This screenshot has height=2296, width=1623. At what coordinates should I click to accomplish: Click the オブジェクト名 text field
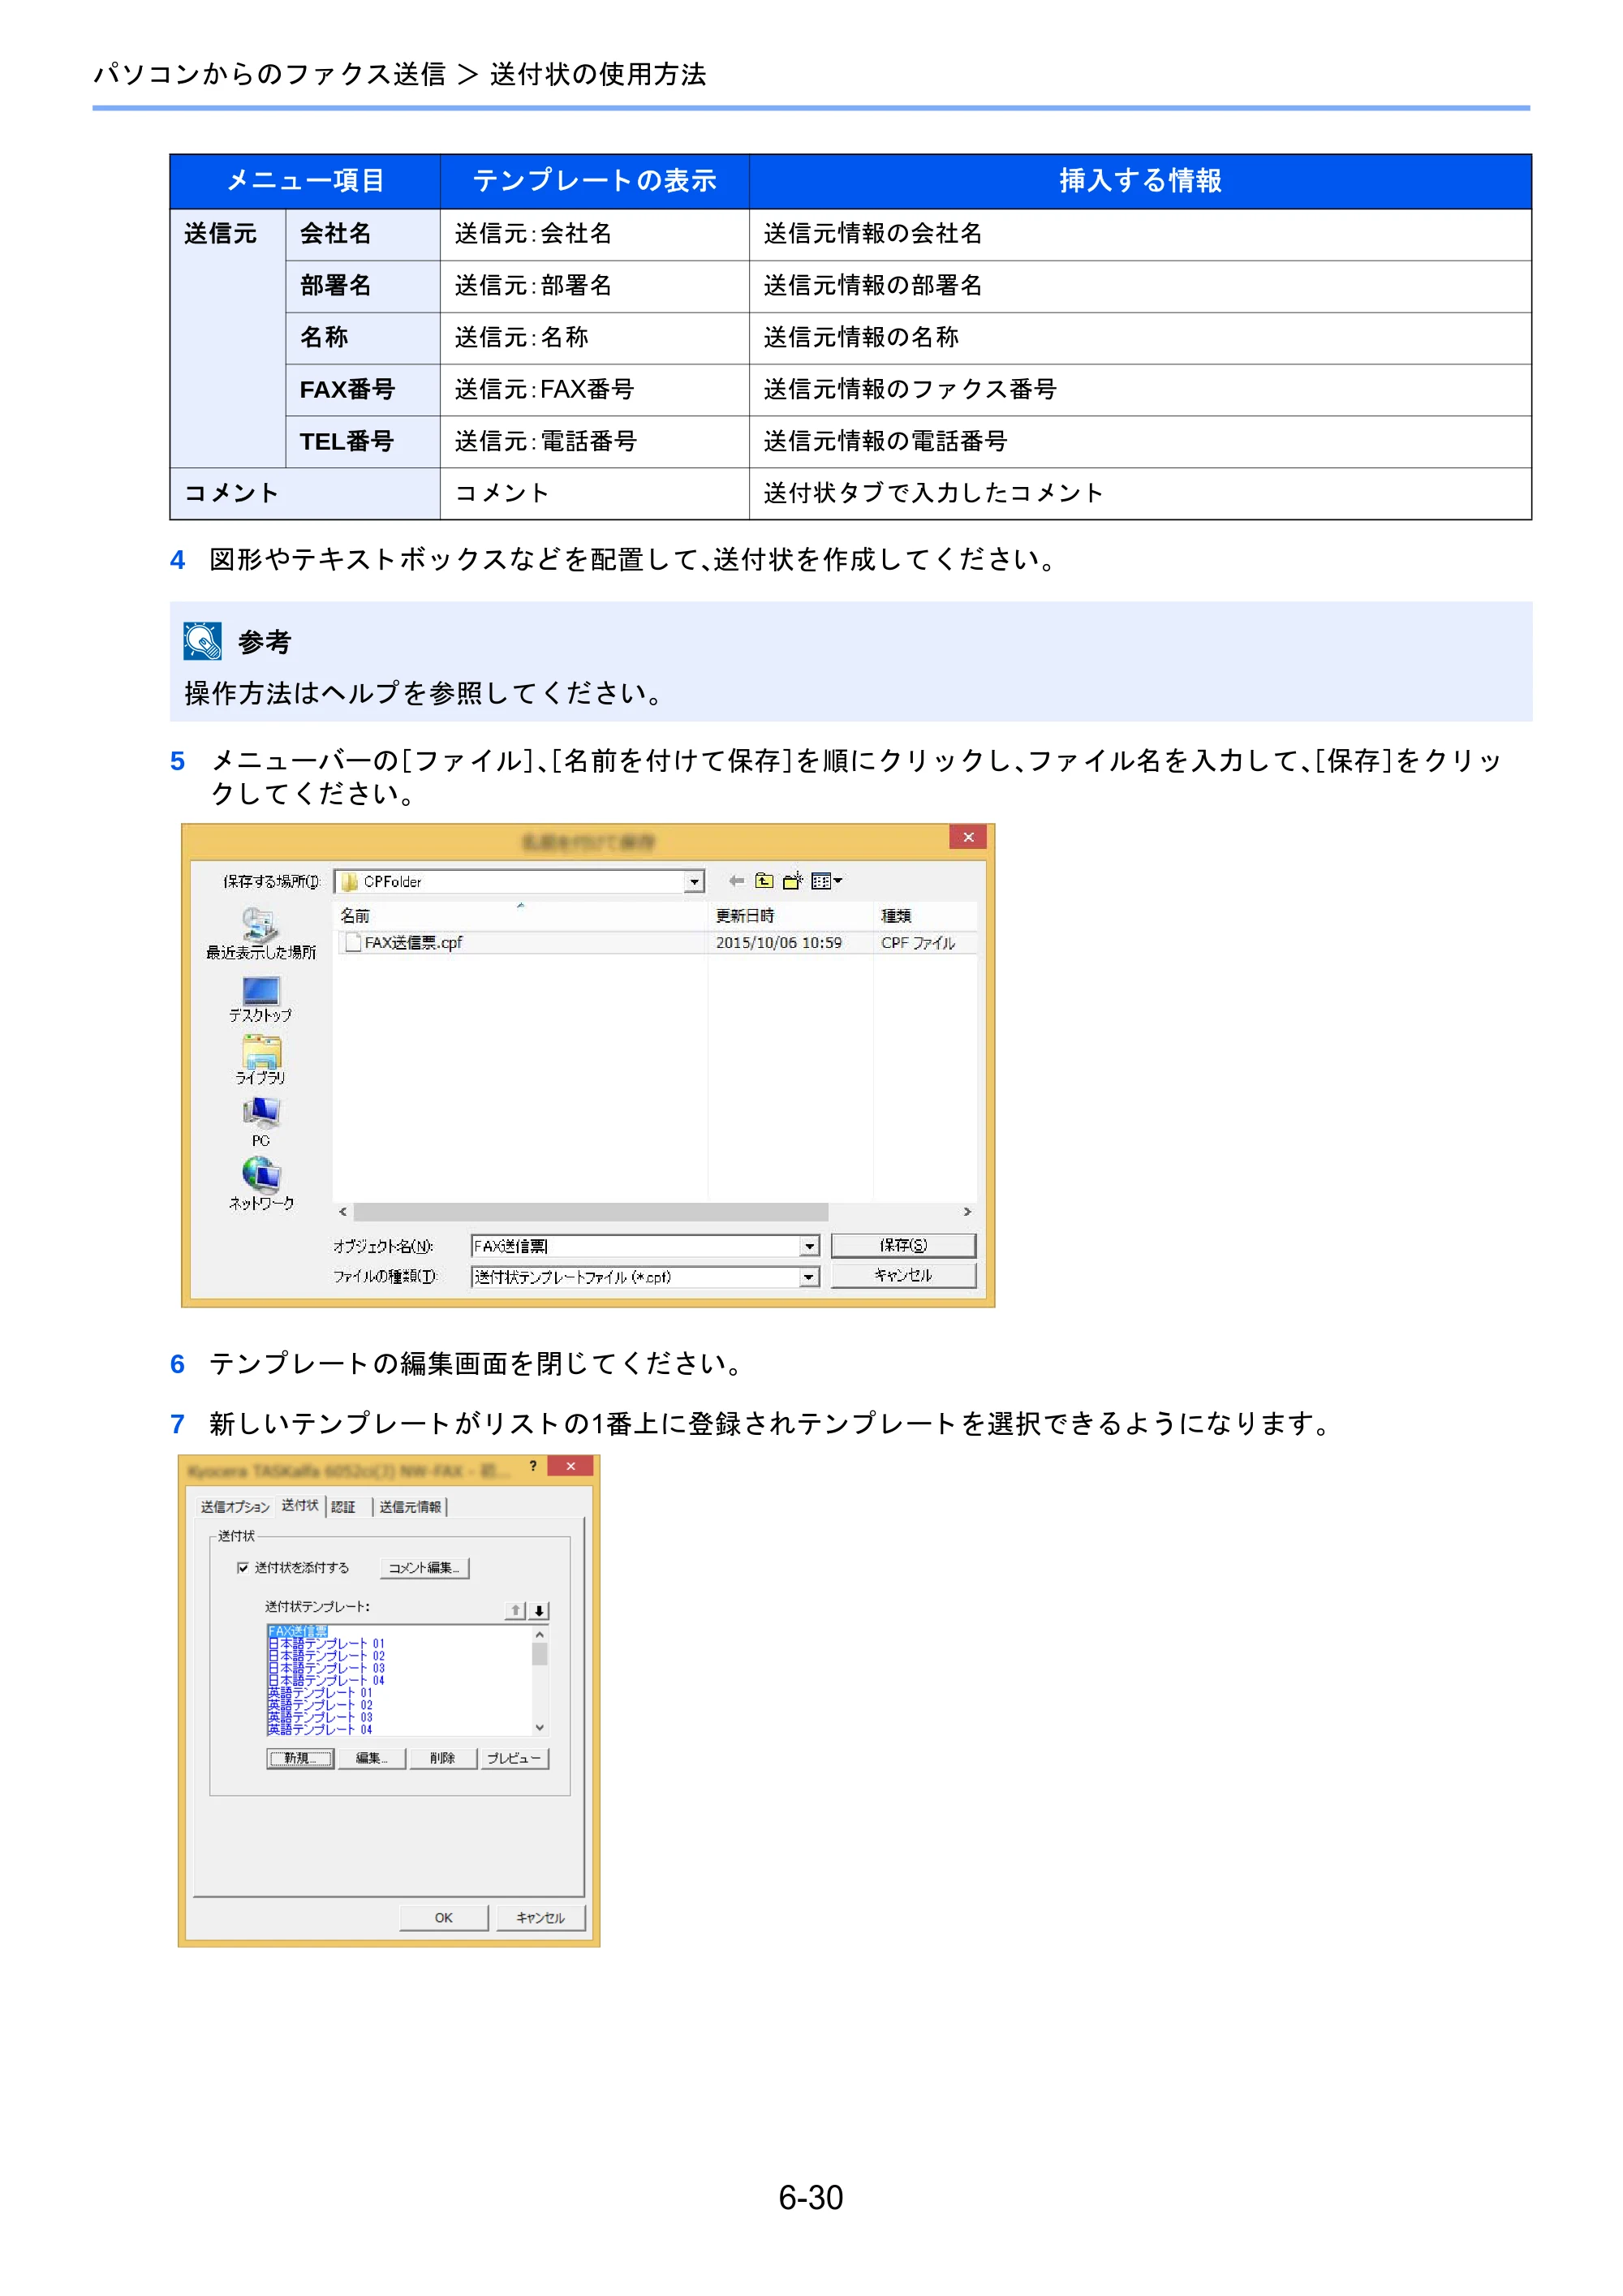(x=635, y=1246)
